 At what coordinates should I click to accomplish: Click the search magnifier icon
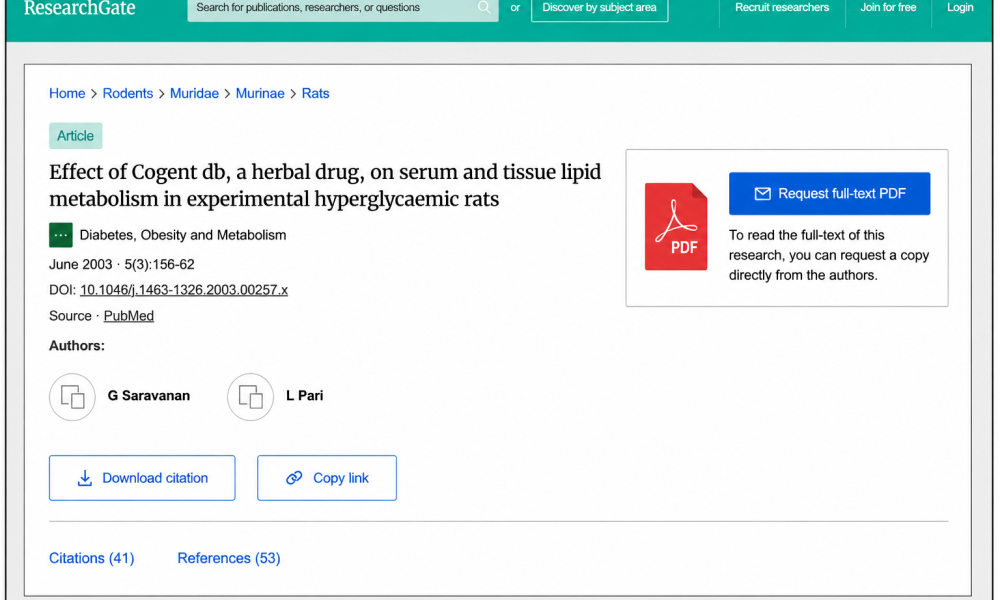(x=484, y=7)
